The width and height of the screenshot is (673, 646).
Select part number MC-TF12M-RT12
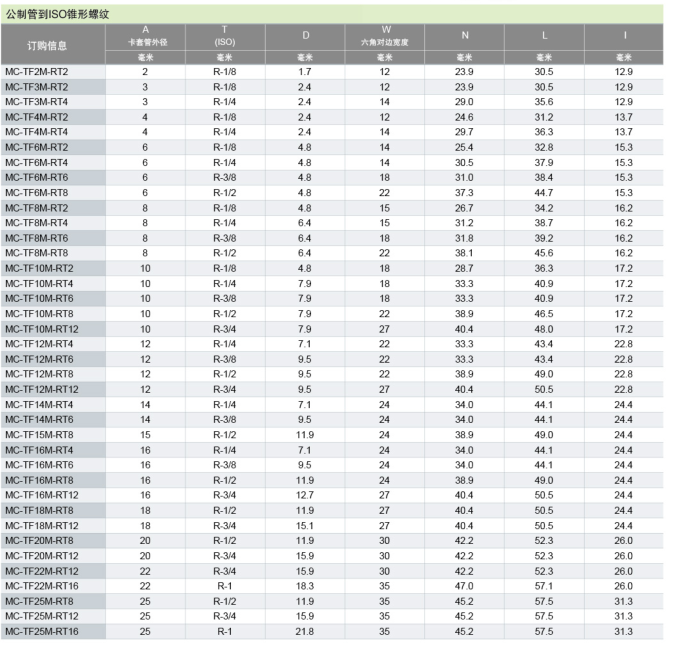click(42, 390)
